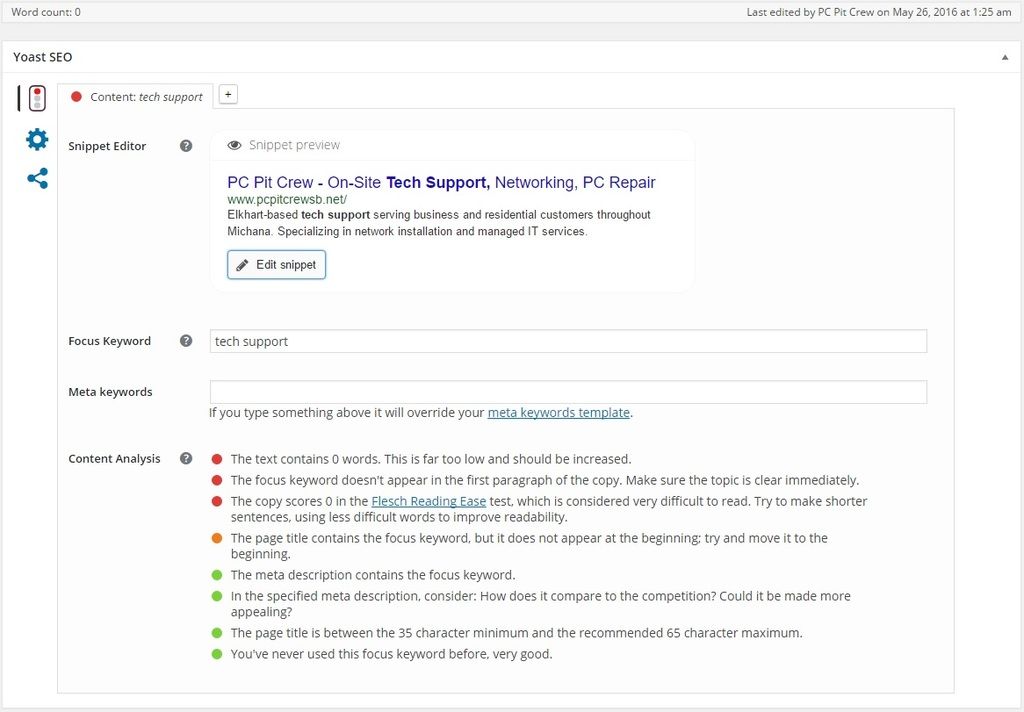The image size is (1024, 712).
Task: Click text about 35 character minimum title
Action: point(517,633)
